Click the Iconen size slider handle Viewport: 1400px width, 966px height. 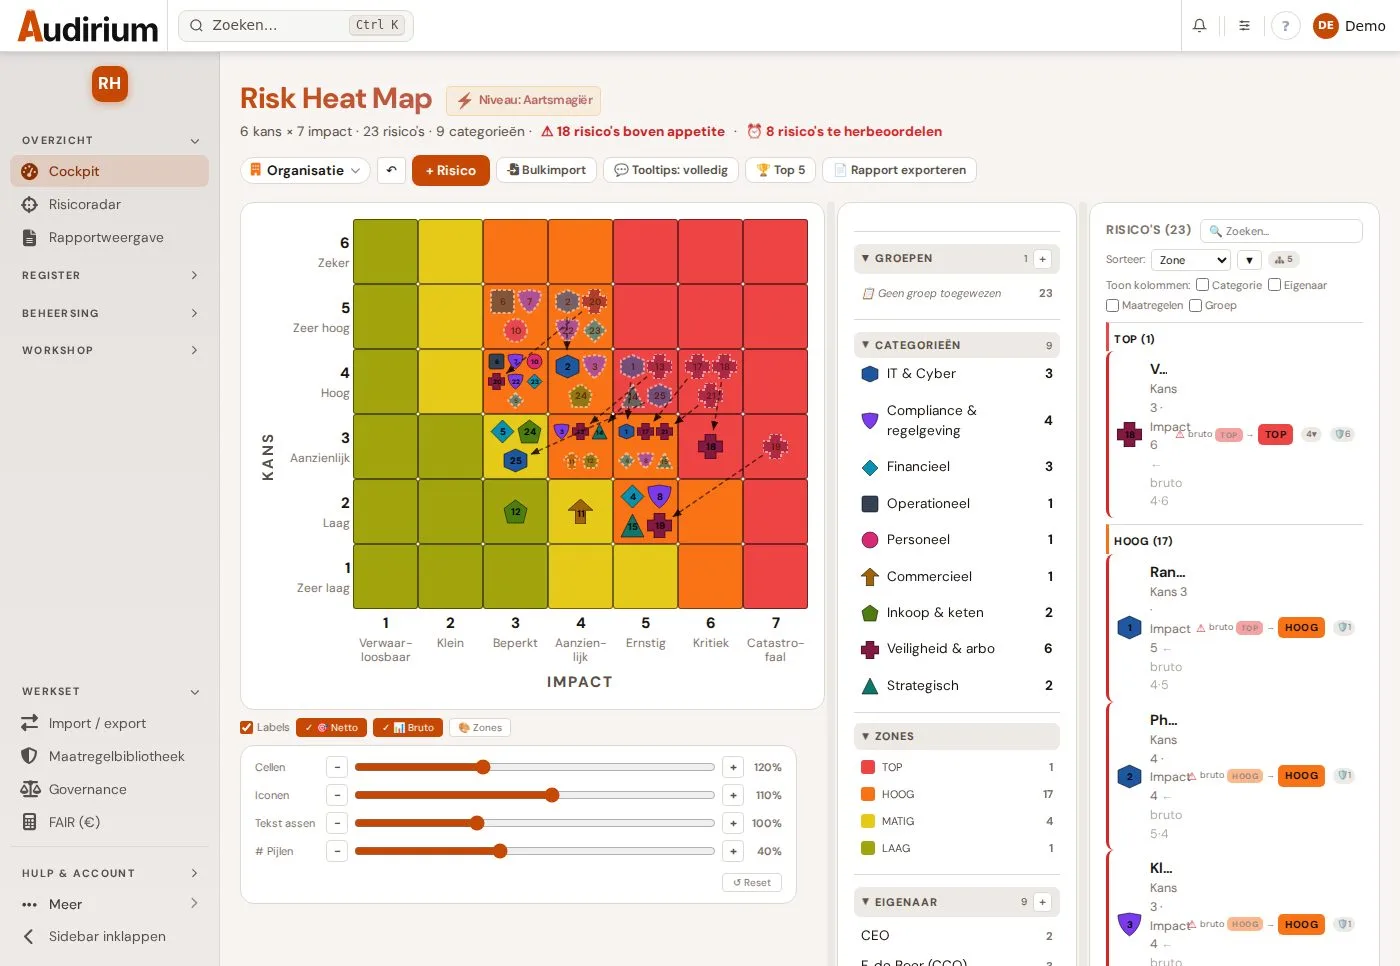pos(552,795)
